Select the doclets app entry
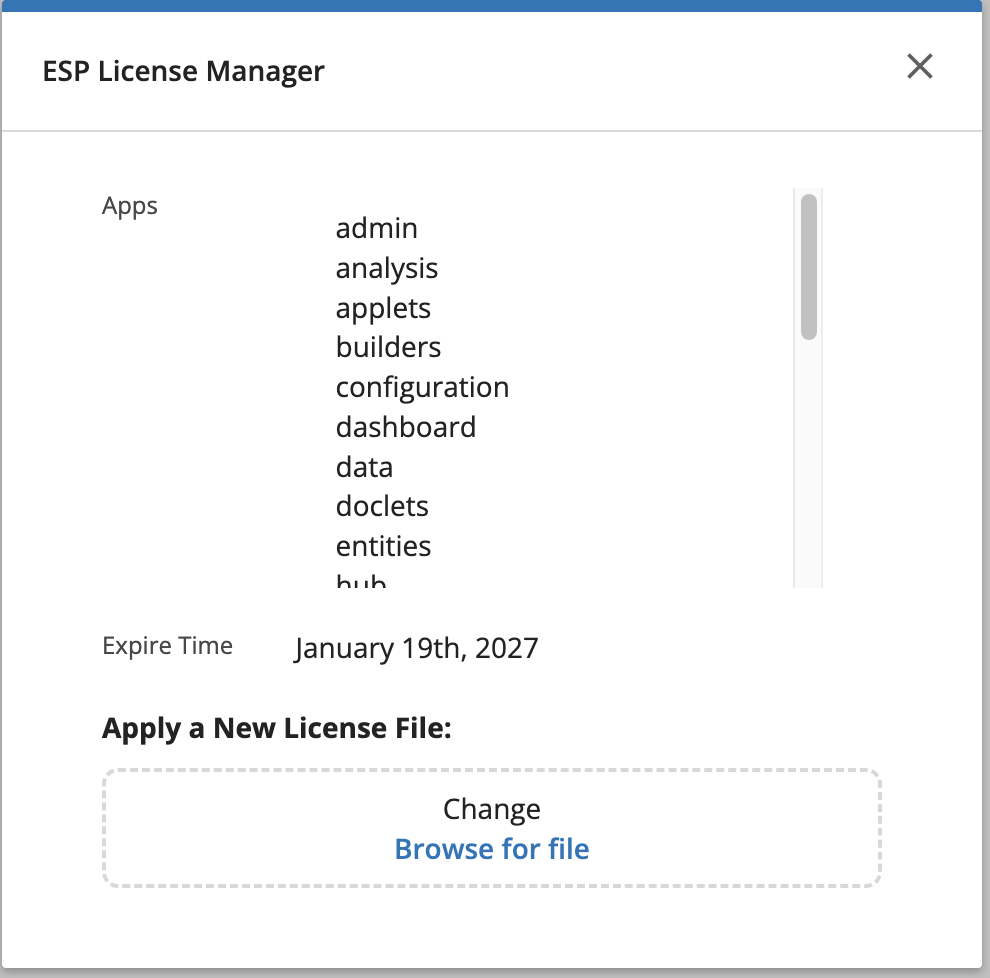This screenshot has width=990, height=978. click(381, 506)
